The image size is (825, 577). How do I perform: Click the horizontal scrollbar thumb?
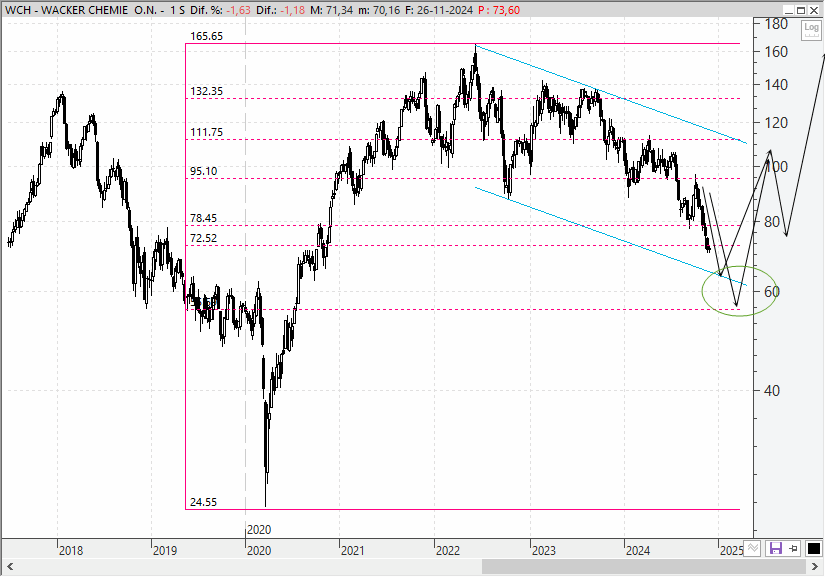[645, 566]
